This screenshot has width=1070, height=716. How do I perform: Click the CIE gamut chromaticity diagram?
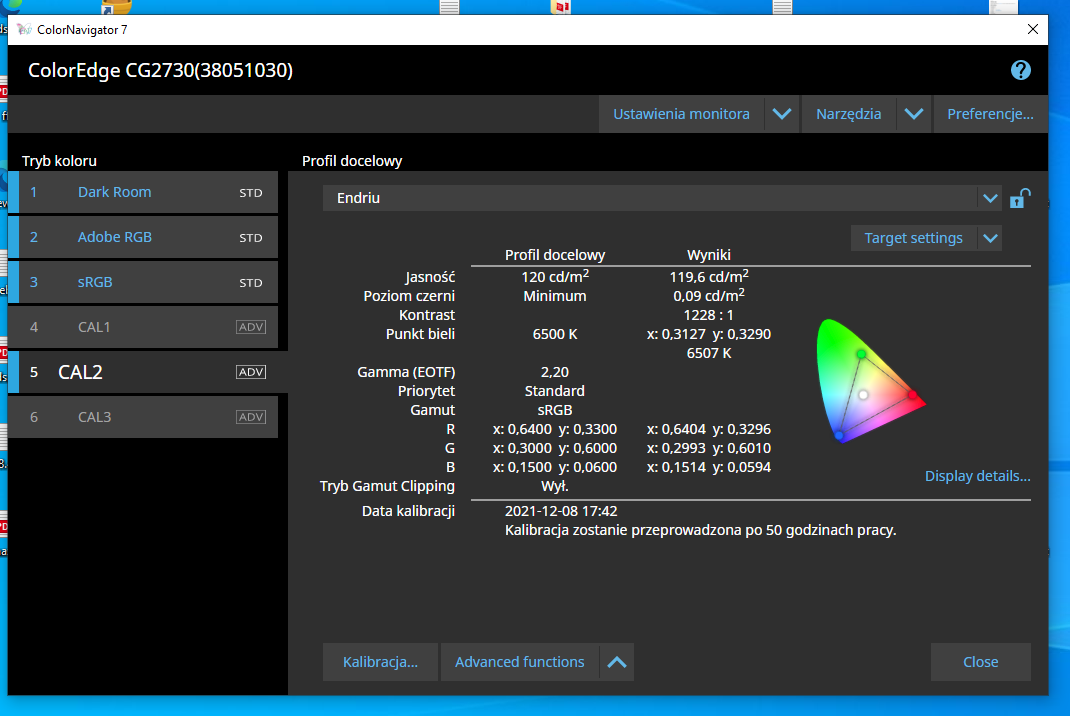(868, 381)
